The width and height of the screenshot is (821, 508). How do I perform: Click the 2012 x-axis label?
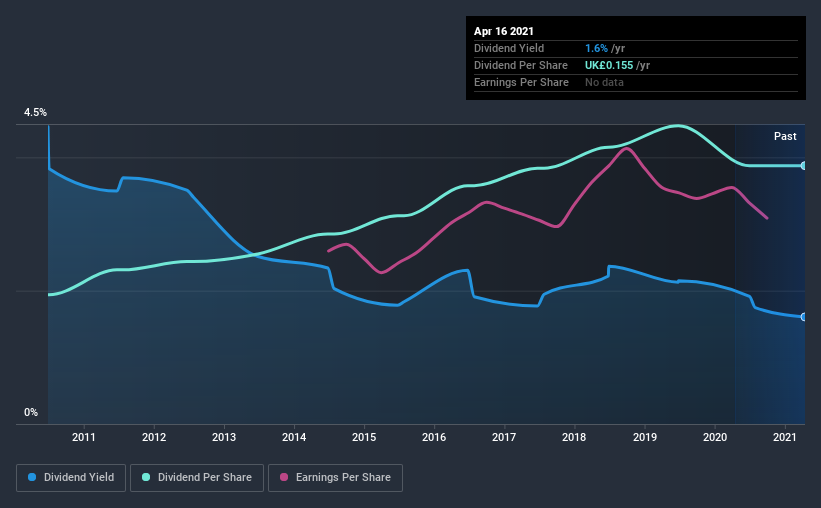tap(154, 437)
